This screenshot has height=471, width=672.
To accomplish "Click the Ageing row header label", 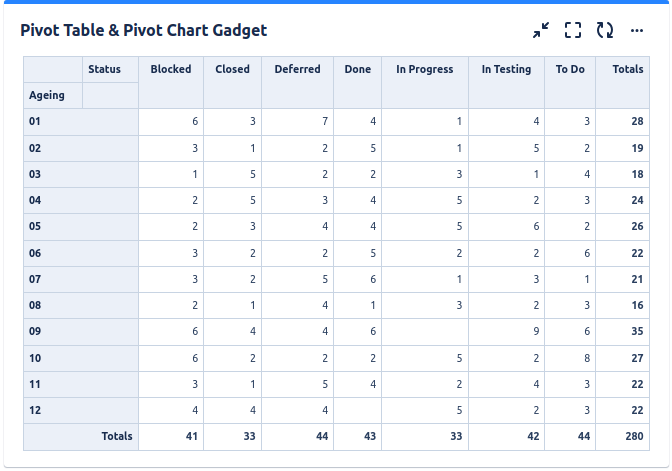I will (47, 96).
